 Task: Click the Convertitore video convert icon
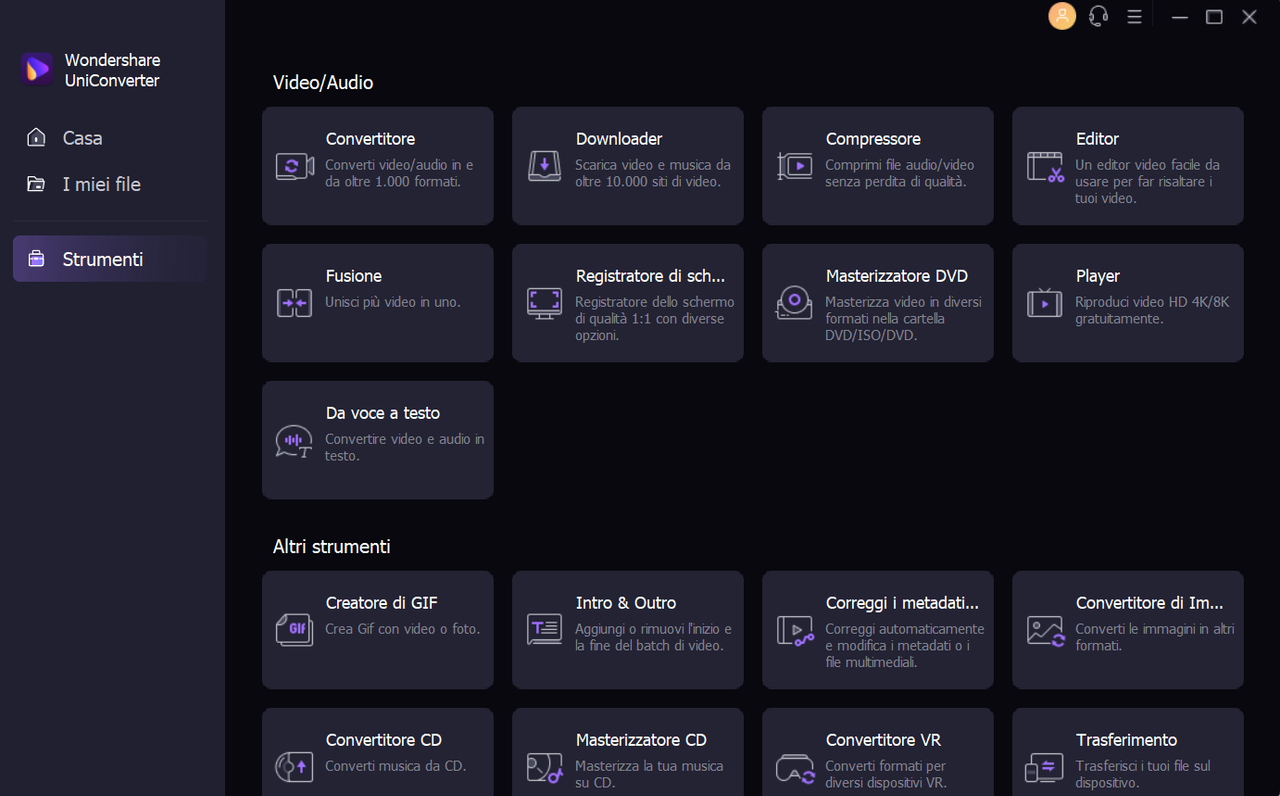tap(295, 167)
